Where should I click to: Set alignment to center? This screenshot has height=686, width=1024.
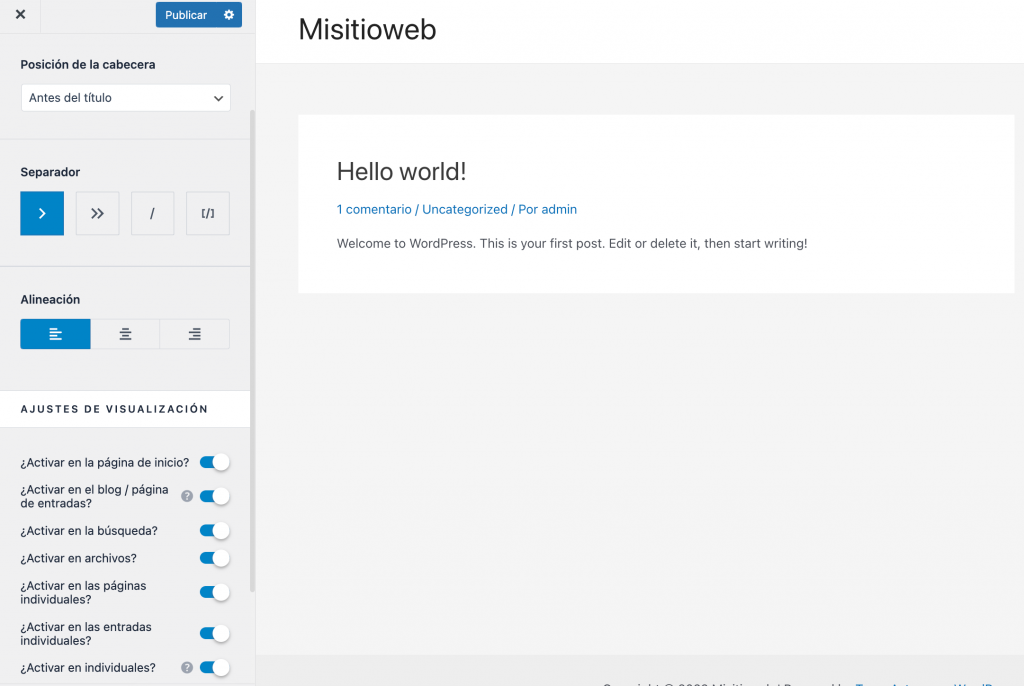tap(125, 334)
